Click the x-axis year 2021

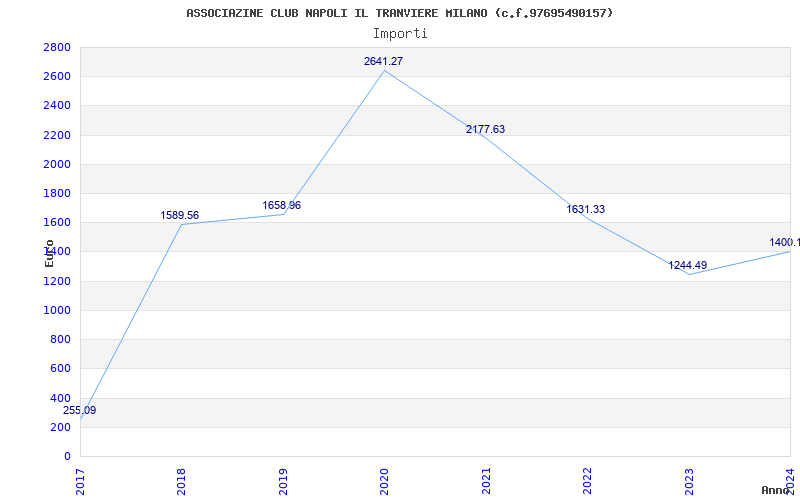point(486,481)
